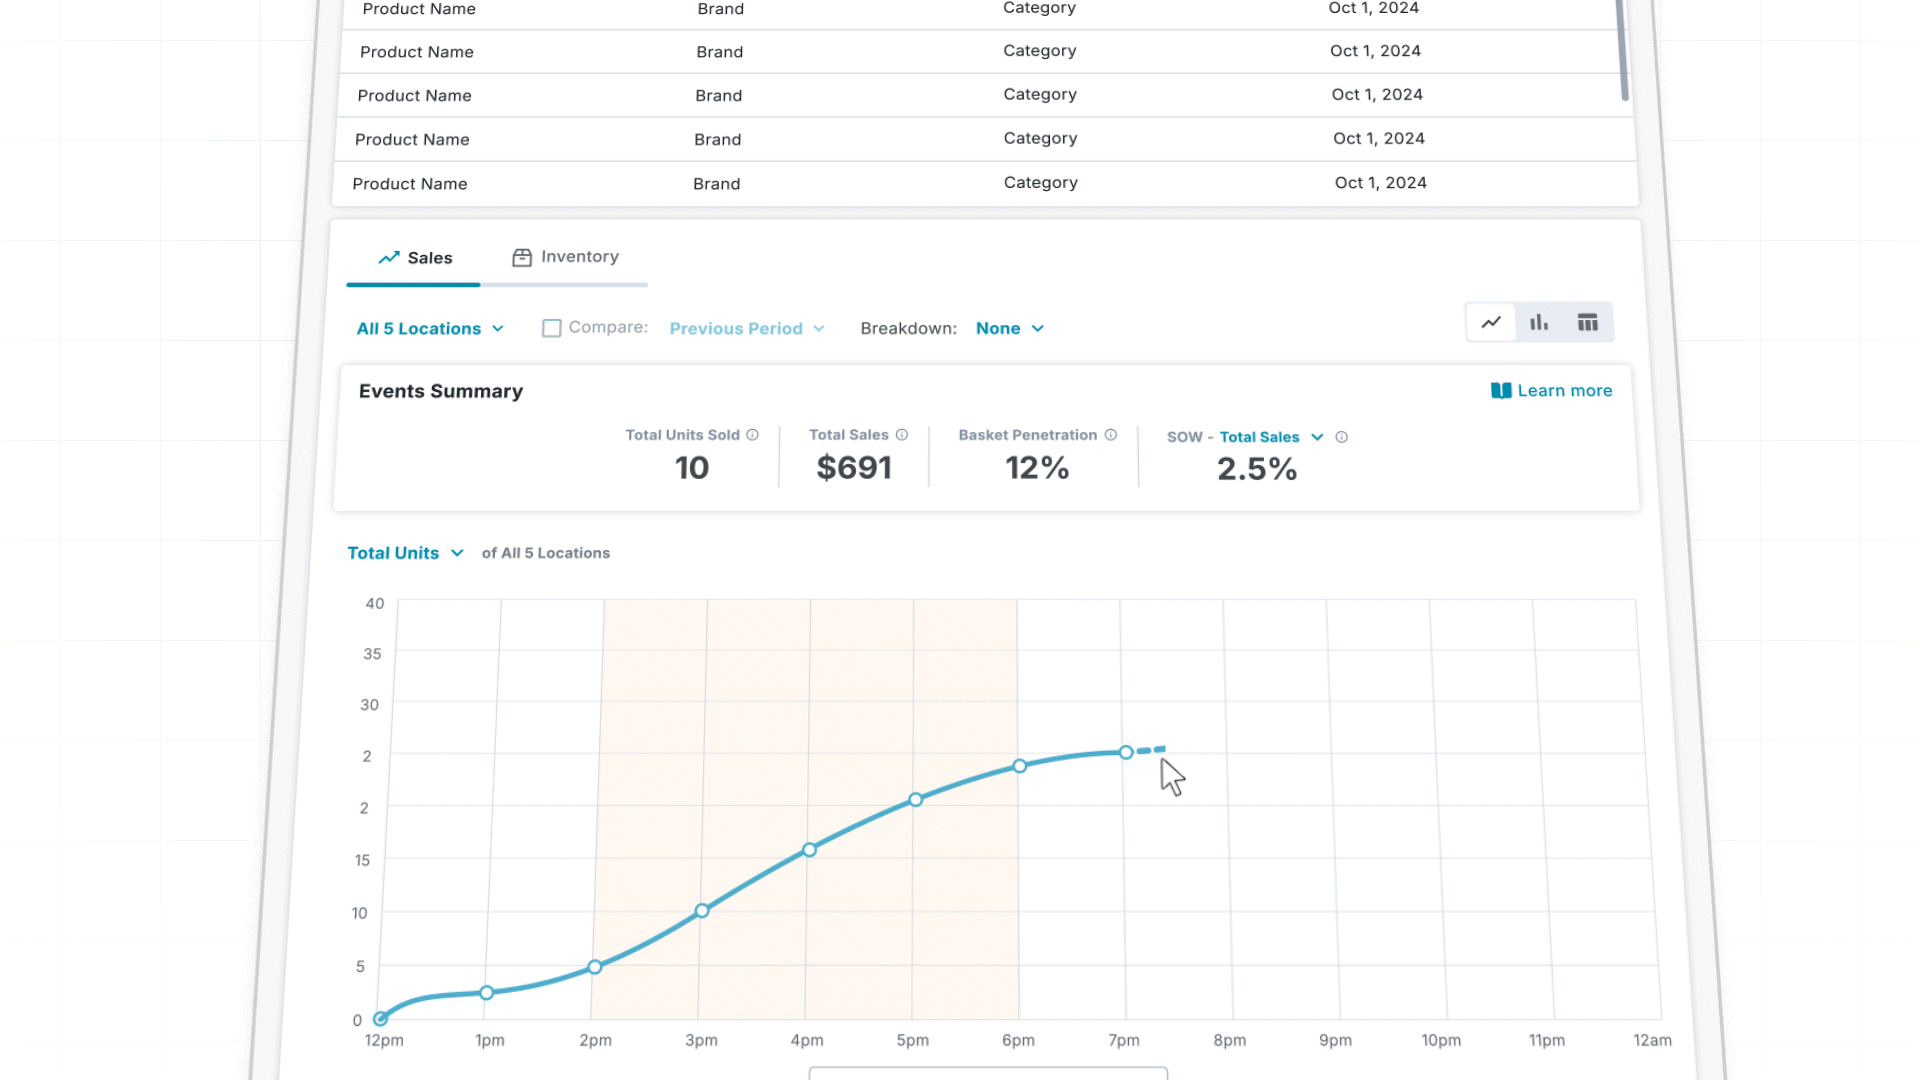This screenshot has height=1080, width=1920.
Task: Click info icon beside Basket Penetration
Action: (1111, 435)
